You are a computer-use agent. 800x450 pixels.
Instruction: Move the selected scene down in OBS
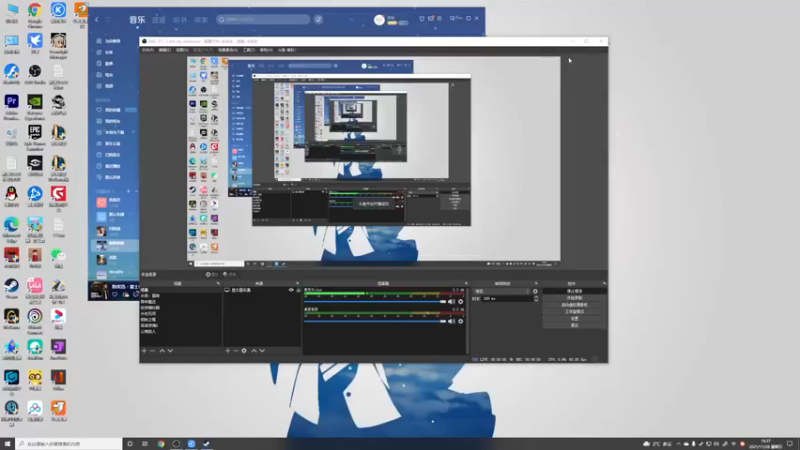(x=170, y=351)
